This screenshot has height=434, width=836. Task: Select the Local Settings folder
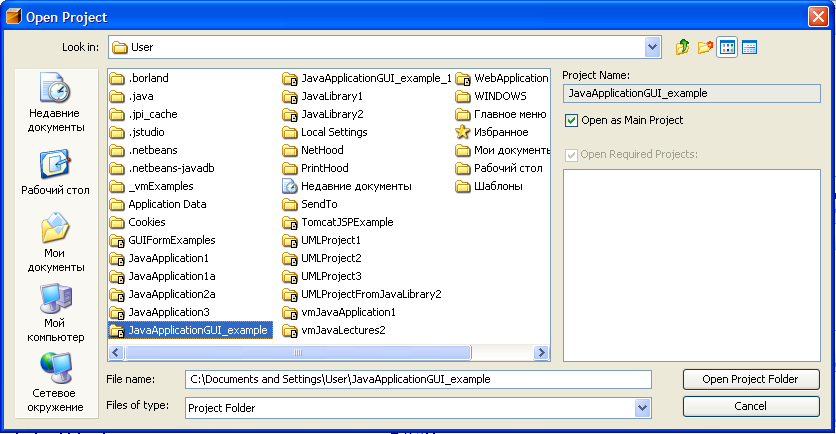325,132
